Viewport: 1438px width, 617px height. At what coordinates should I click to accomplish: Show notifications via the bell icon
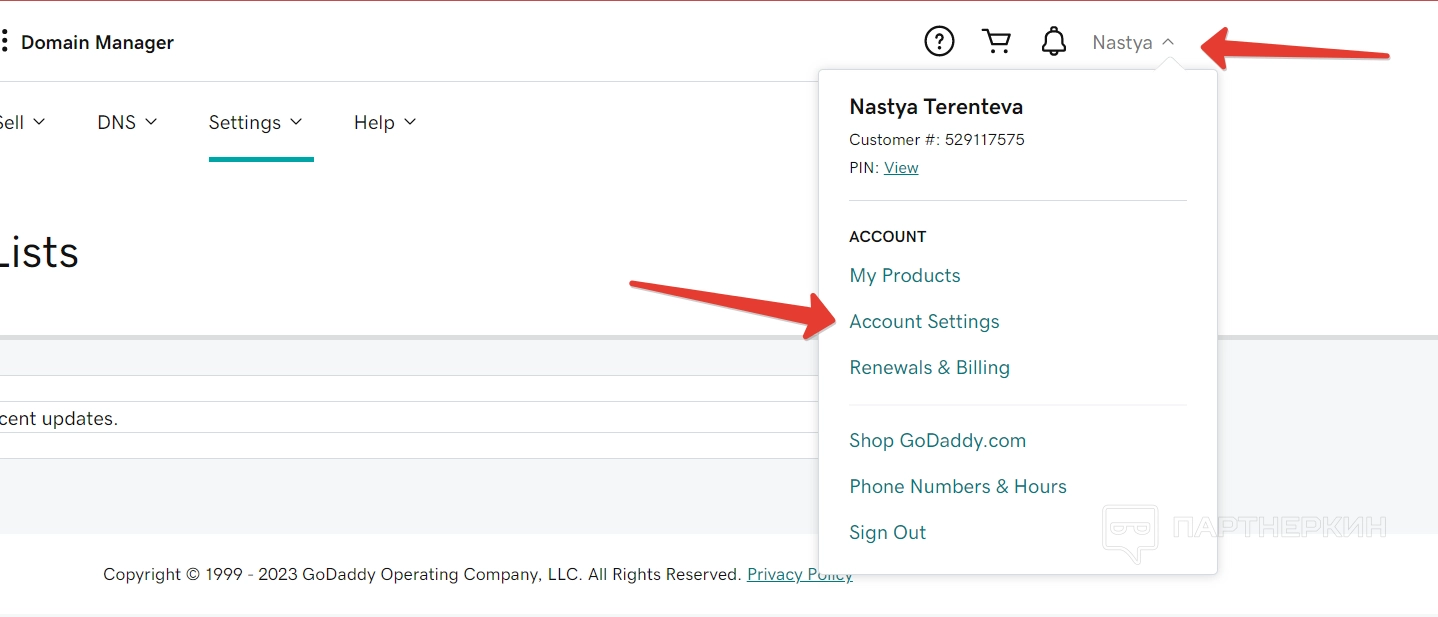(x=1053, y=42)
